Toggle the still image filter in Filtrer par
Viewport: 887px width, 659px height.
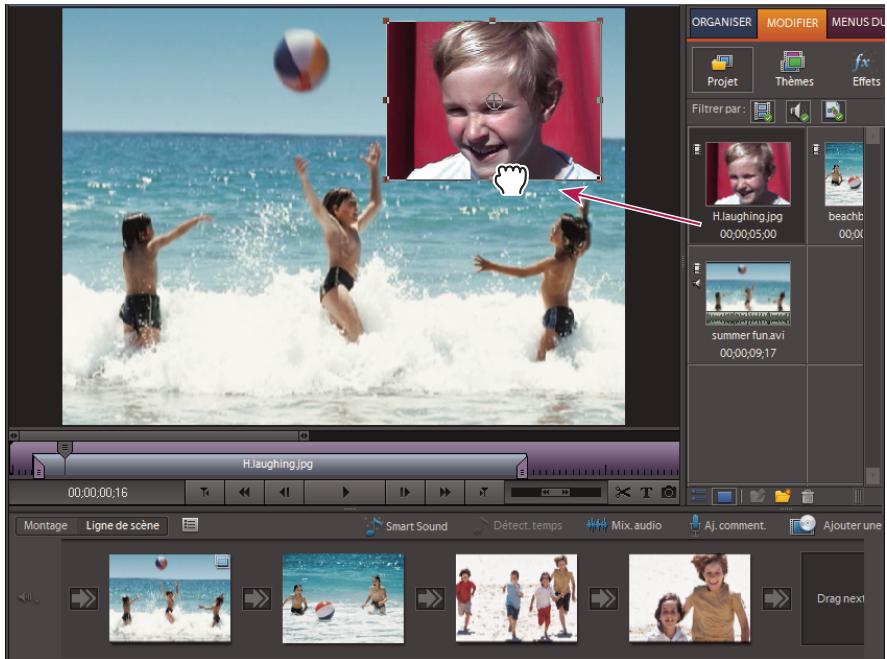[834, 111]
